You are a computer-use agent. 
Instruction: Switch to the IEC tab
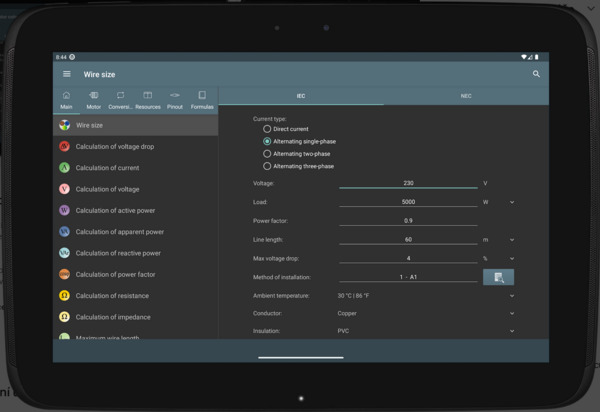301,96
